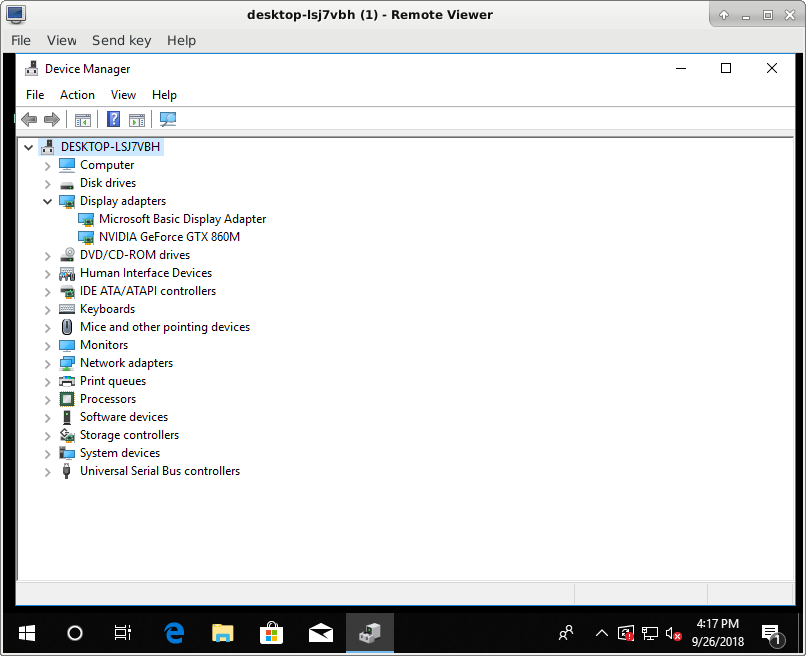Select Storage controllers label

point(130,435)
